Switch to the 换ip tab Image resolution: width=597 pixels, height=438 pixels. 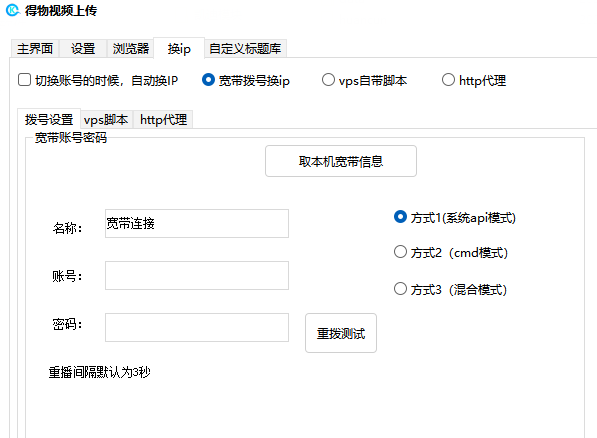click(x=179, y=48)
